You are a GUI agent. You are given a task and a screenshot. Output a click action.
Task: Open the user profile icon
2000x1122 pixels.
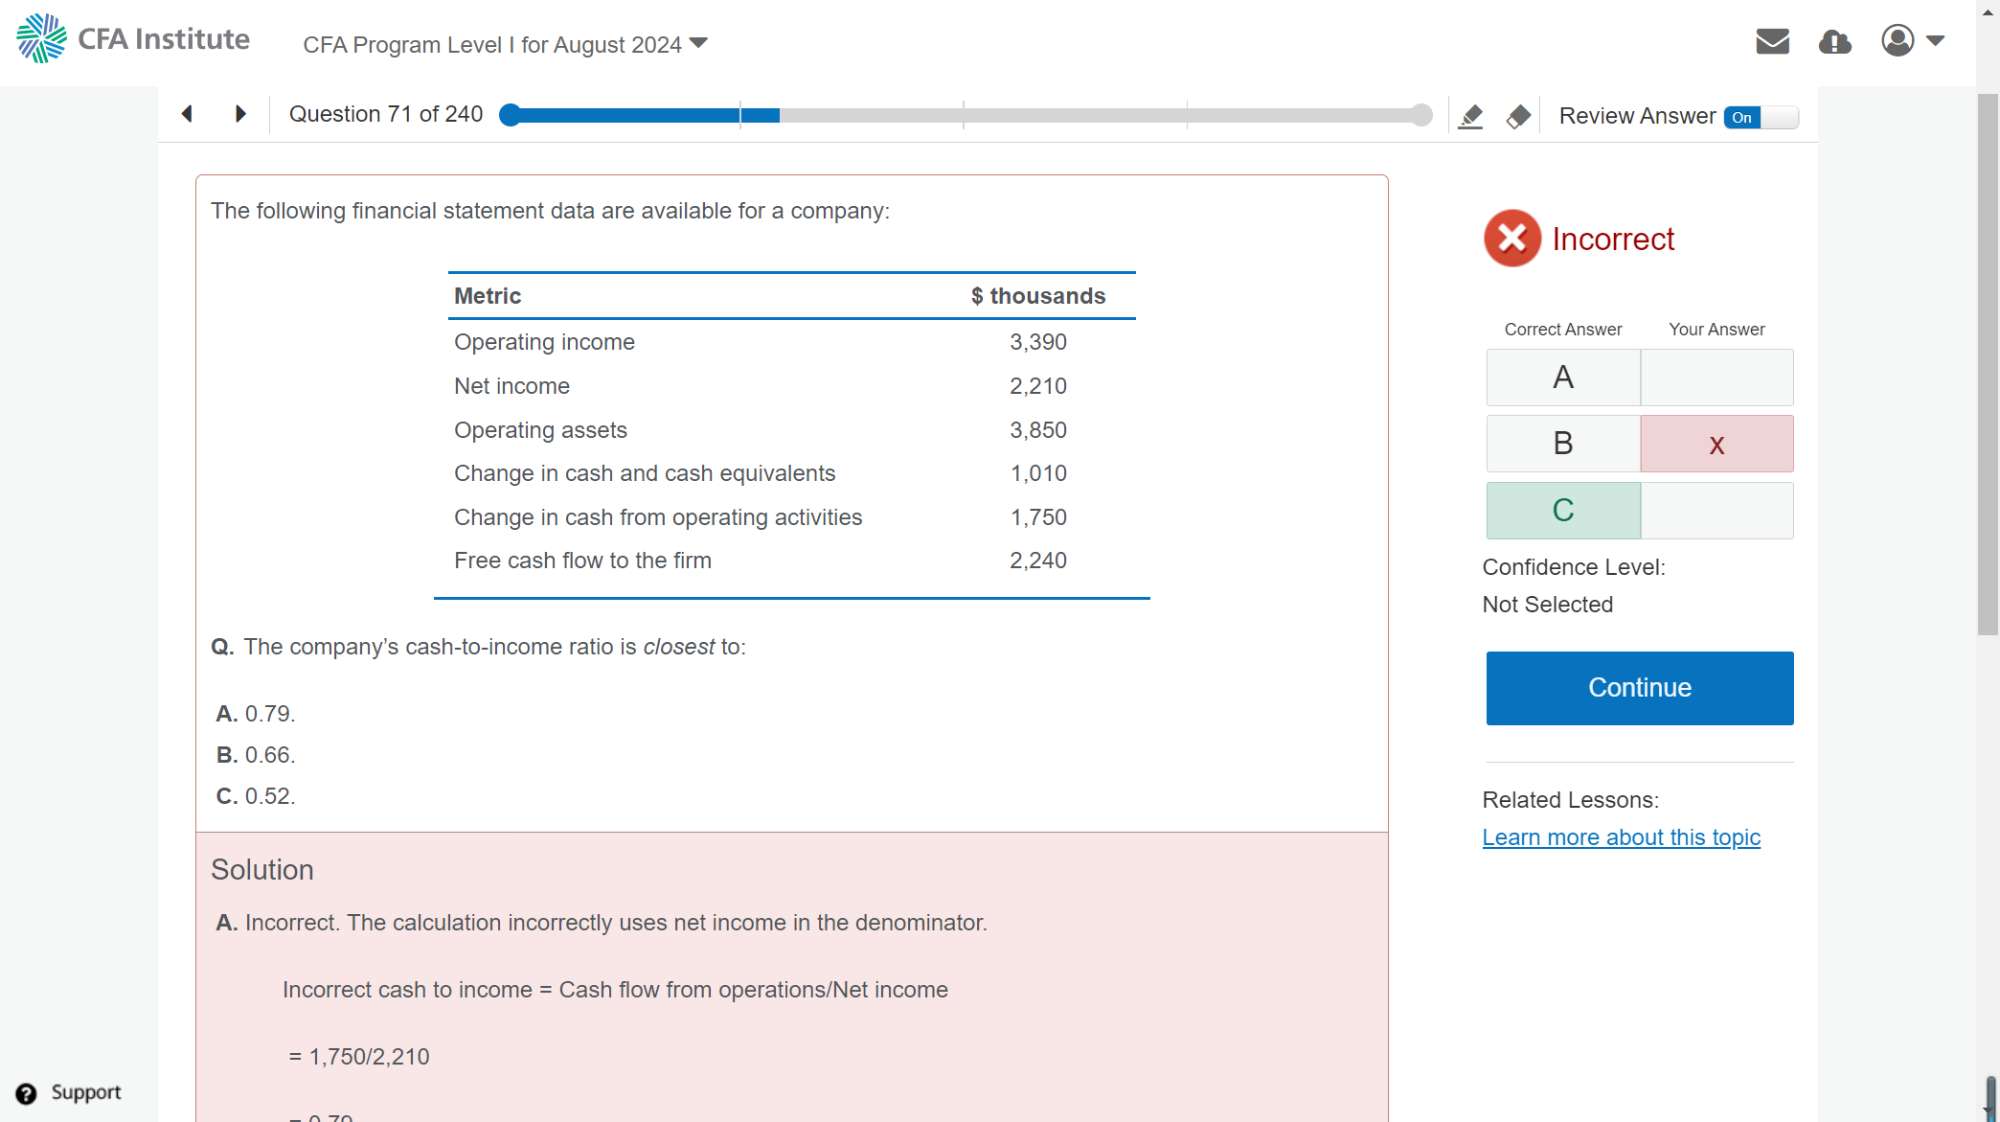pos(1897,41)
